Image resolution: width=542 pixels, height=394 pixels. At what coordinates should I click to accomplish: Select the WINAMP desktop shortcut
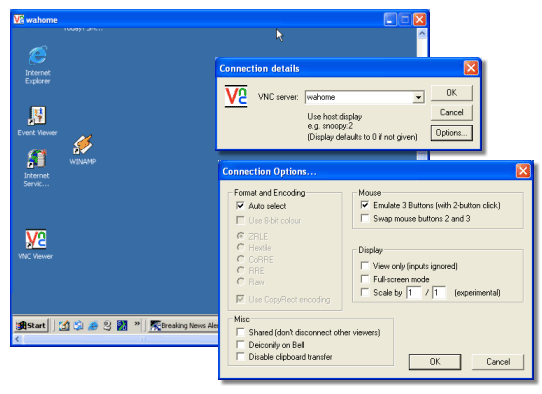(83, 149)
